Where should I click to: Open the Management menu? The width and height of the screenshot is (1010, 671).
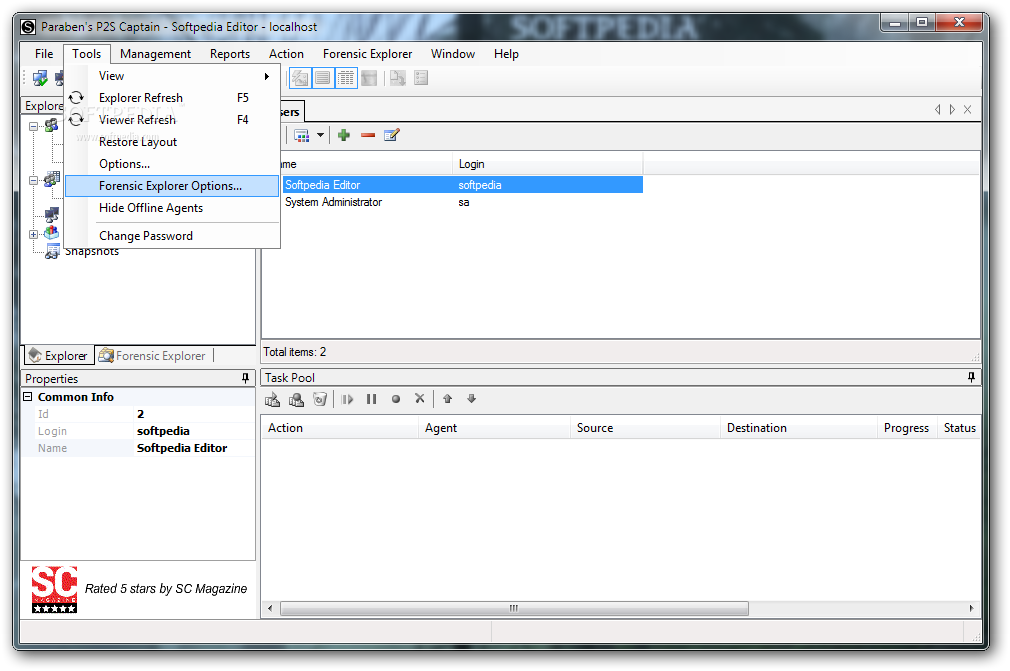click(155, 54)
